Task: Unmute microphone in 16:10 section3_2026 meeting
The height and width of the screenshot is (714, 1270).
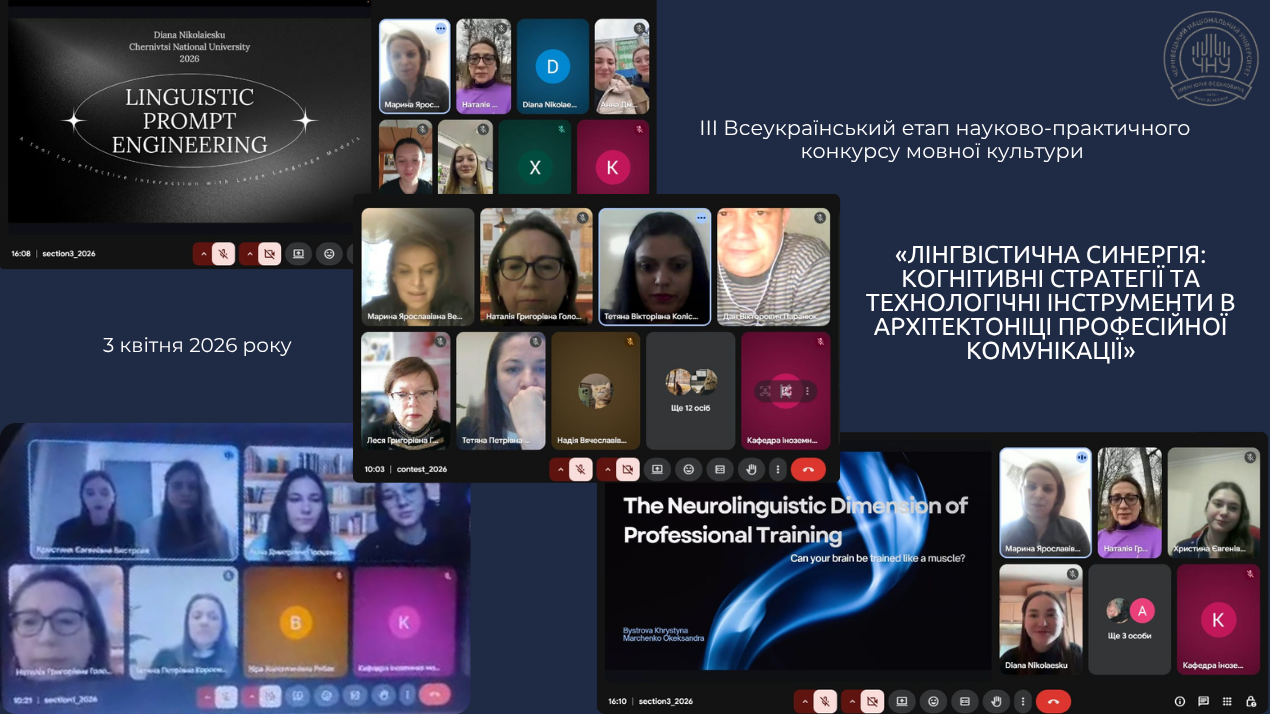Action: [x=825, y=701]
